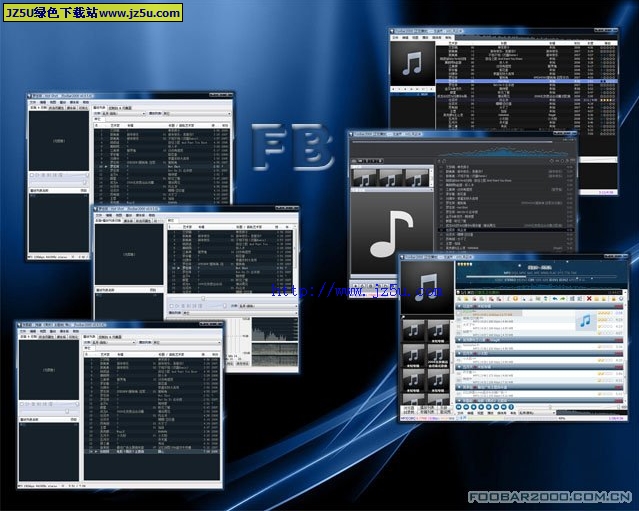Image resolution: width=639 pixels, height=511 pixels.
Task: Click the playlist scrollbar in bottom-right window
Action: [x=625, y=352]
